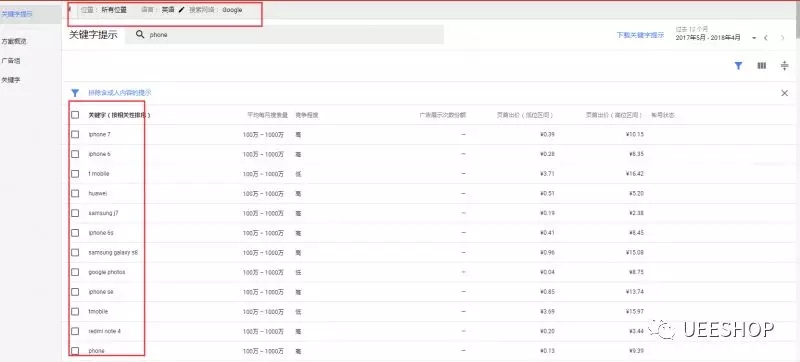This screenshot has width=800, height=362.
Task: Sort by 竞争程度 column header
Action: pyautogui.click(x=306, y=115)
